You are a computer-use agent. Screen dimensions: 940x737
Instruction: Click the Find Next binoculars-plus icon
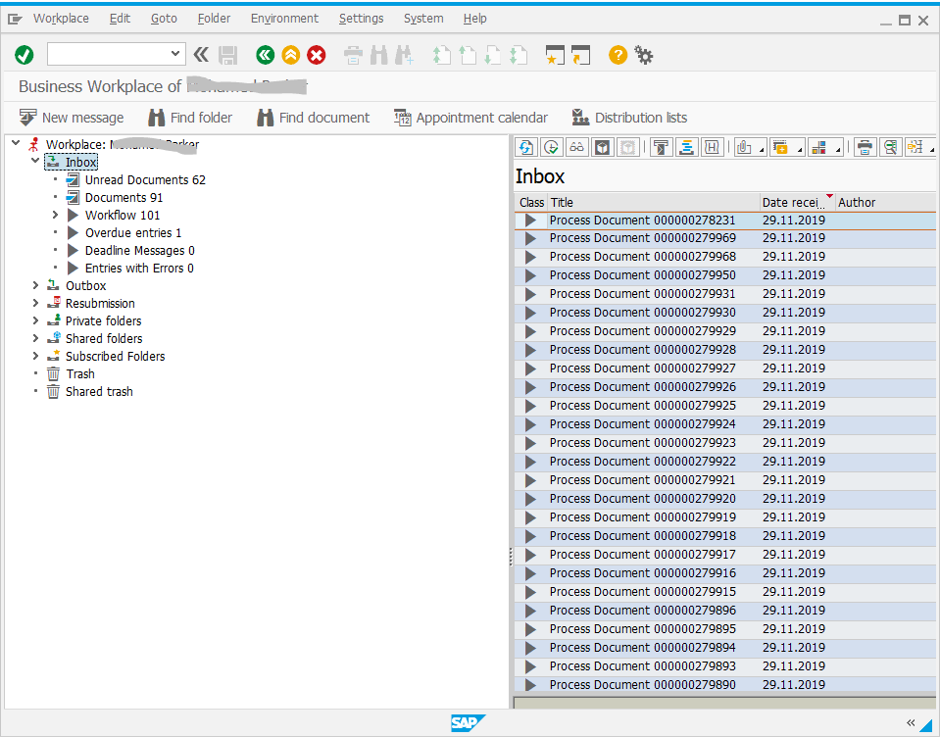pyautogui.click(x=404, y=55)
